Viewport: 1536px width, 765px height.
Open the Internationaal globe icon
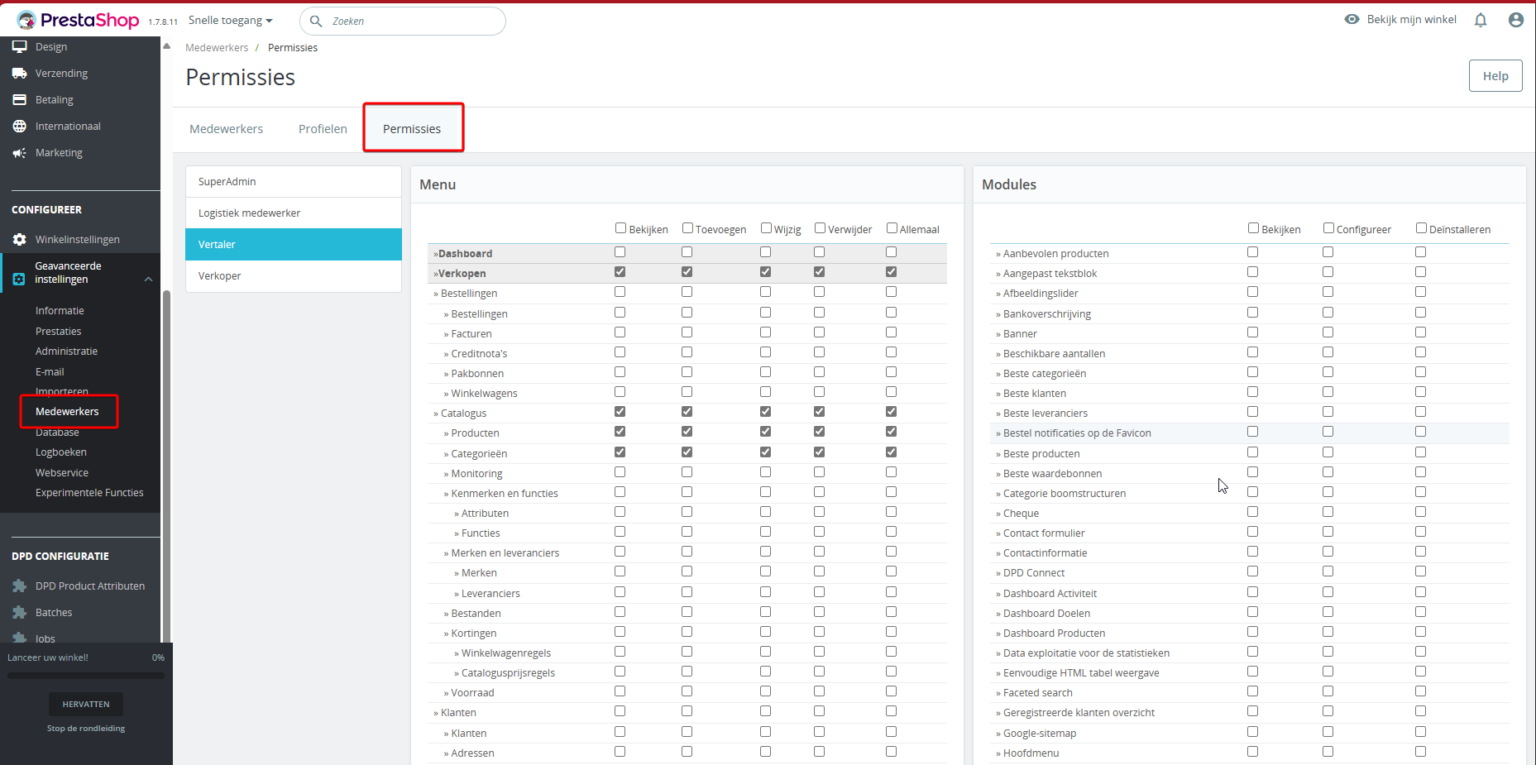pos(18,125)
